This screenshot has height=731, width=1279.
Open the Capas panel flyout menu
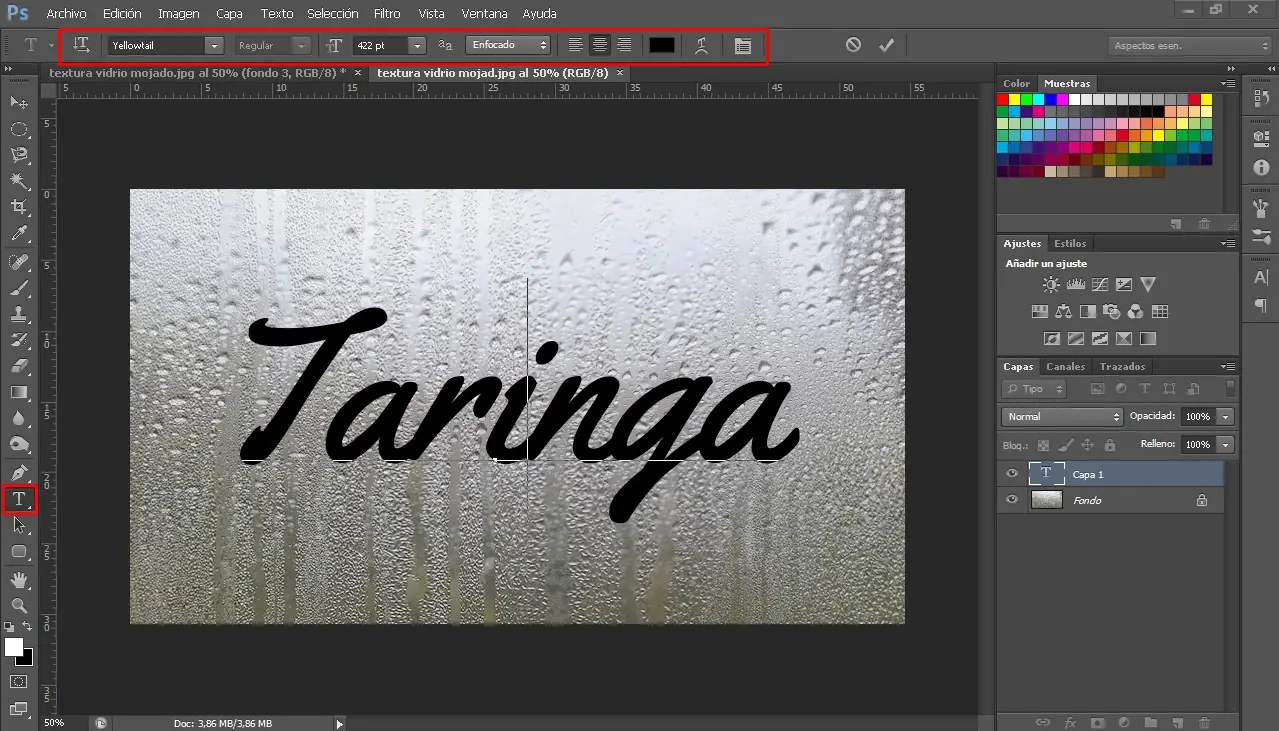[x=1228, y=367]
